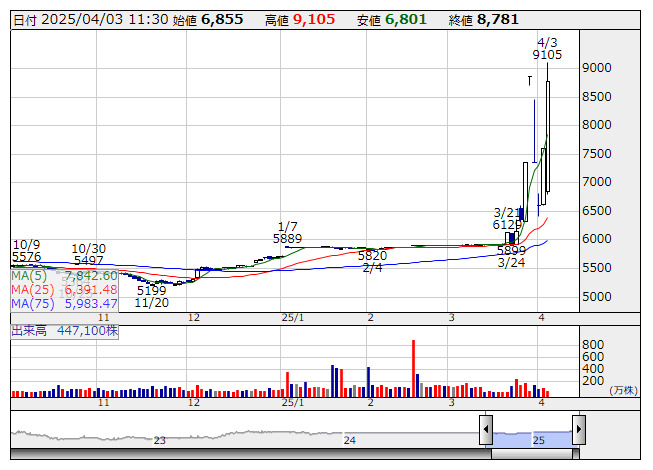Click the left range handle arrow in navigator

click(x=486, y=430)
